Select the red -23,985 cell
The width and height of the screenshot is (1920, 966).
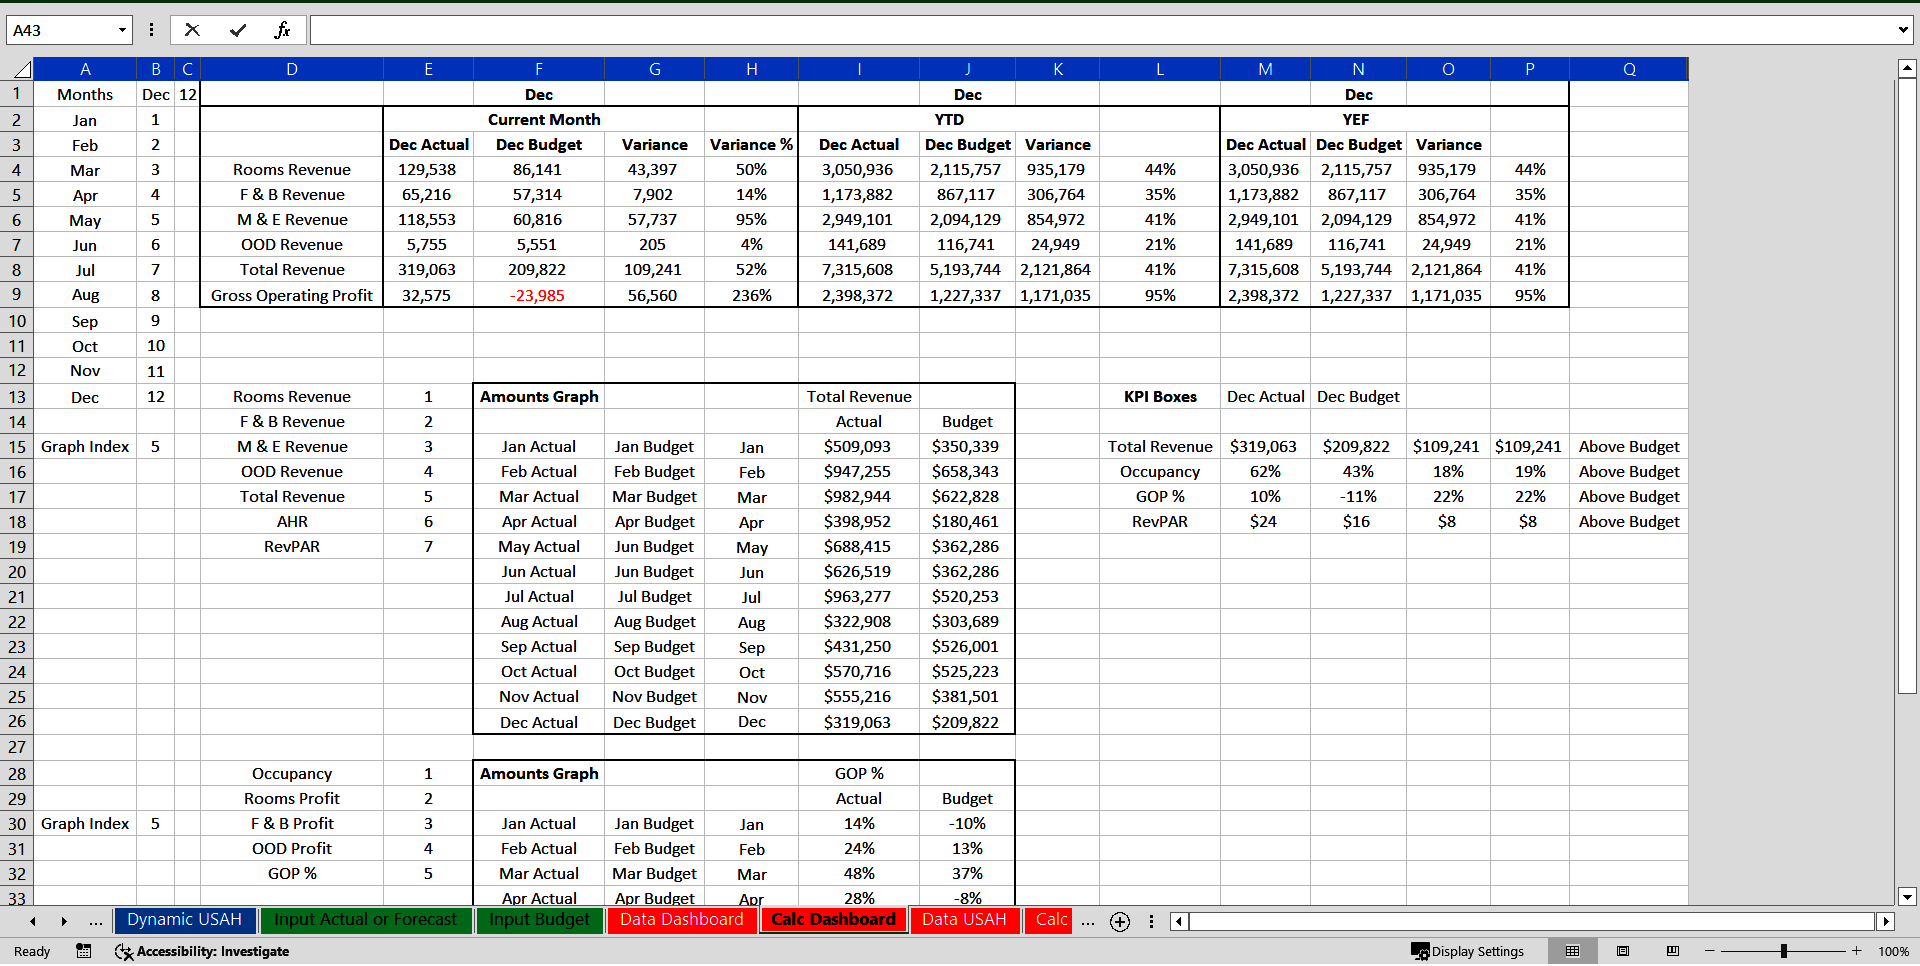pyautogui.click(x=539, y=296)
